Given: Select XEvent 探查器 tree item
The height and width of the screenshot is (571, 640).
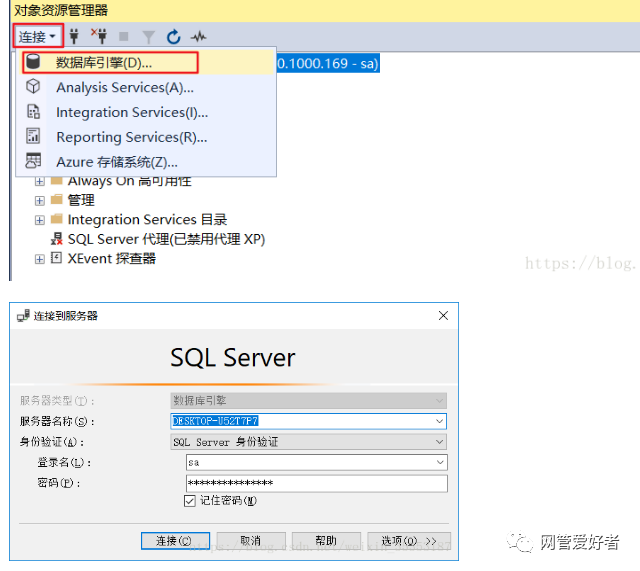Looking at the screenshot, I should 111,259.
